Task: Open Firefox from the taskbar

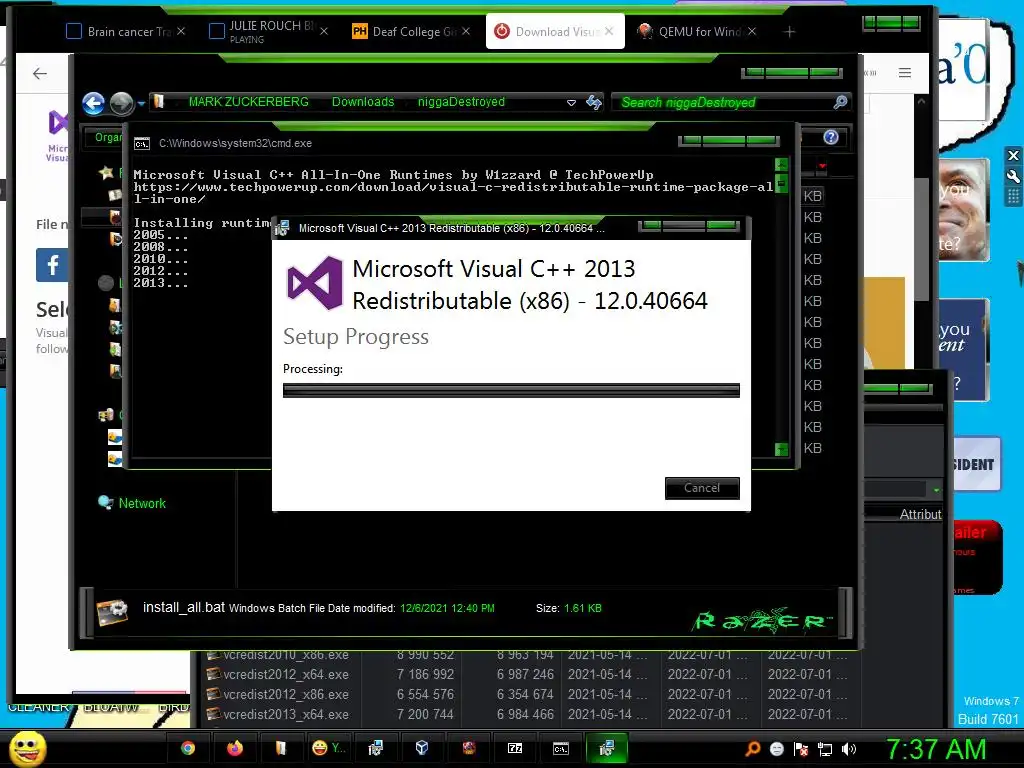Action: tap(234, 748)
